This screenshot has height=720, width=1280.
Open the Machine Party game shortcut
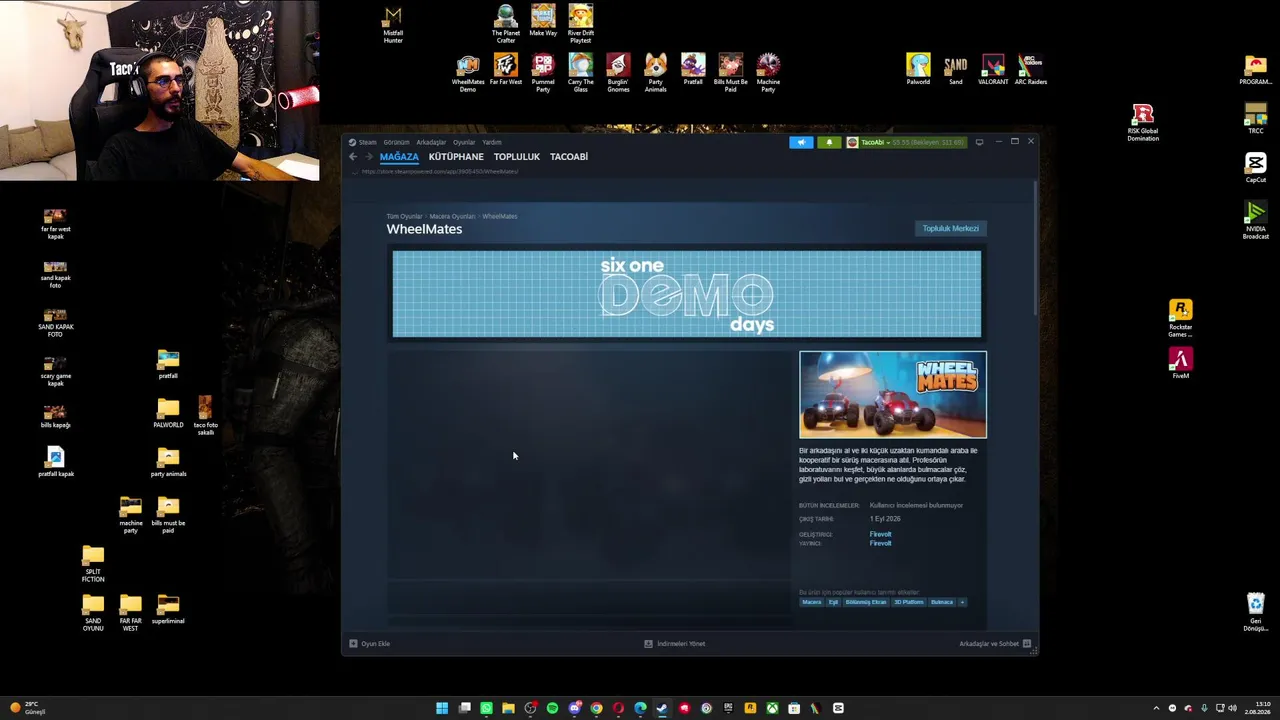(x=768, y=74)
